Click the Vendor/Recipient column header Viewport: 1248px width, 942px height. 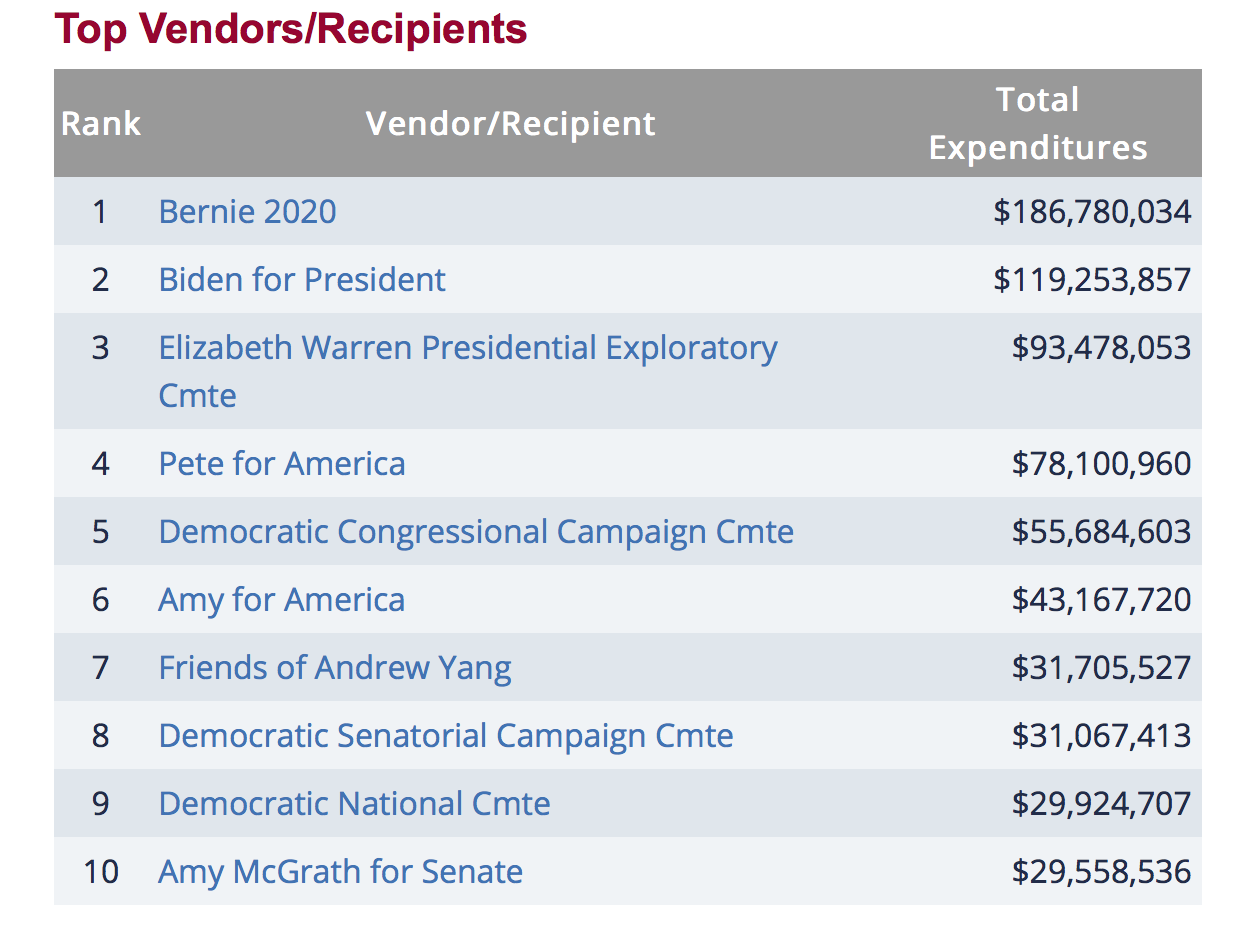510,124
